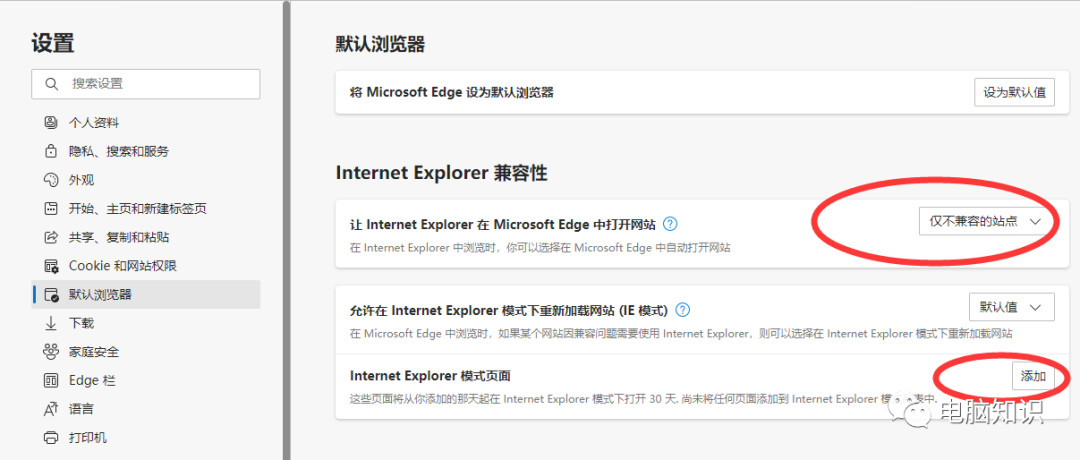
Task: Select 默认浏览器 in sidebar
Action: pyautogui.click(x=145, y=295)
